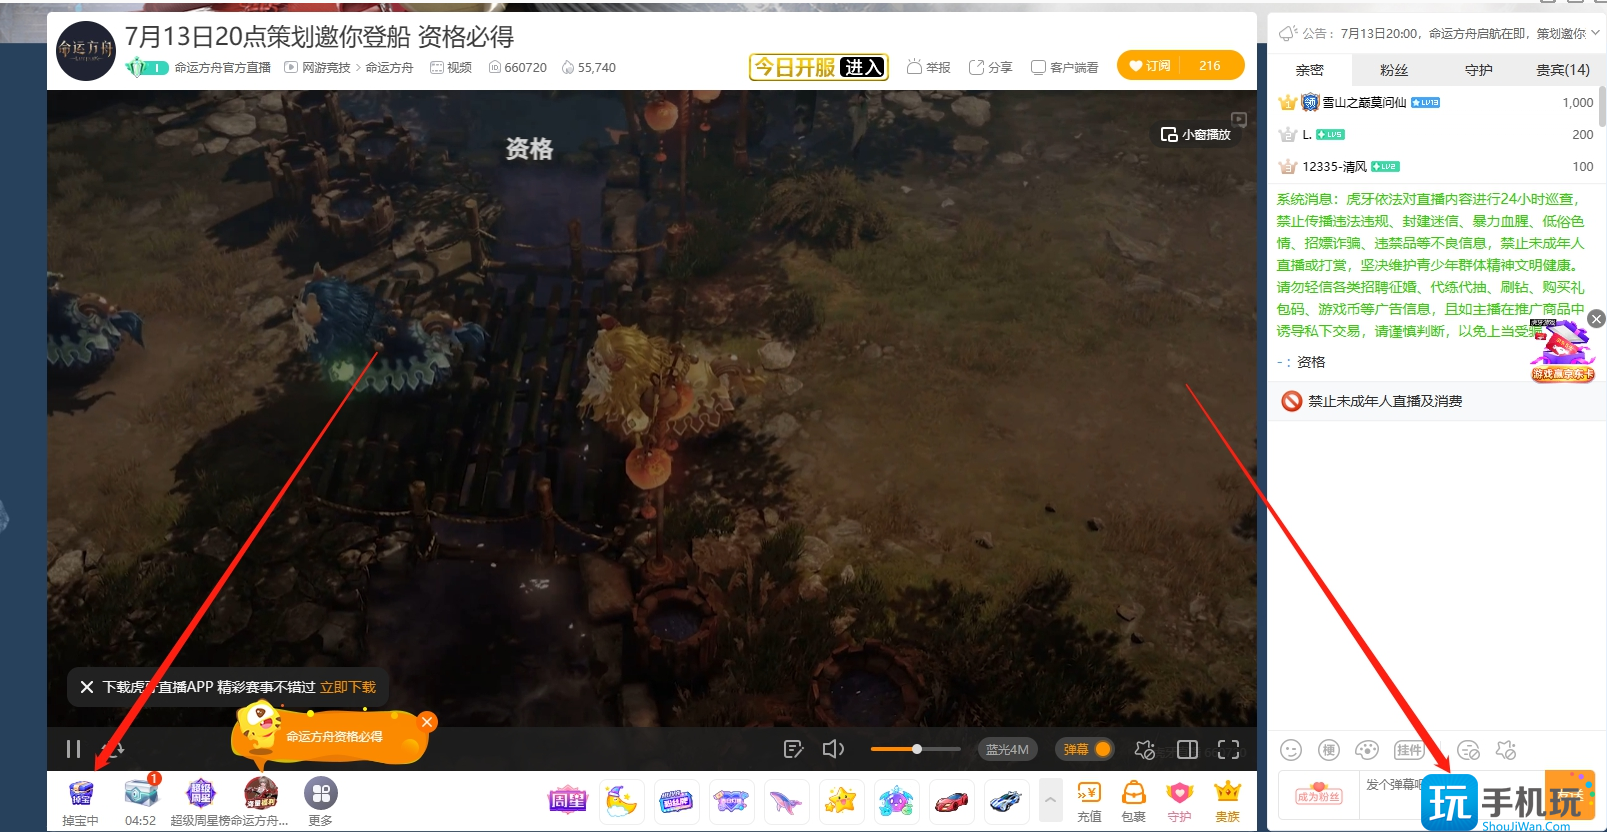Send the red sports car gift
Screen dimensions: 1607x832
coord(951,801)
